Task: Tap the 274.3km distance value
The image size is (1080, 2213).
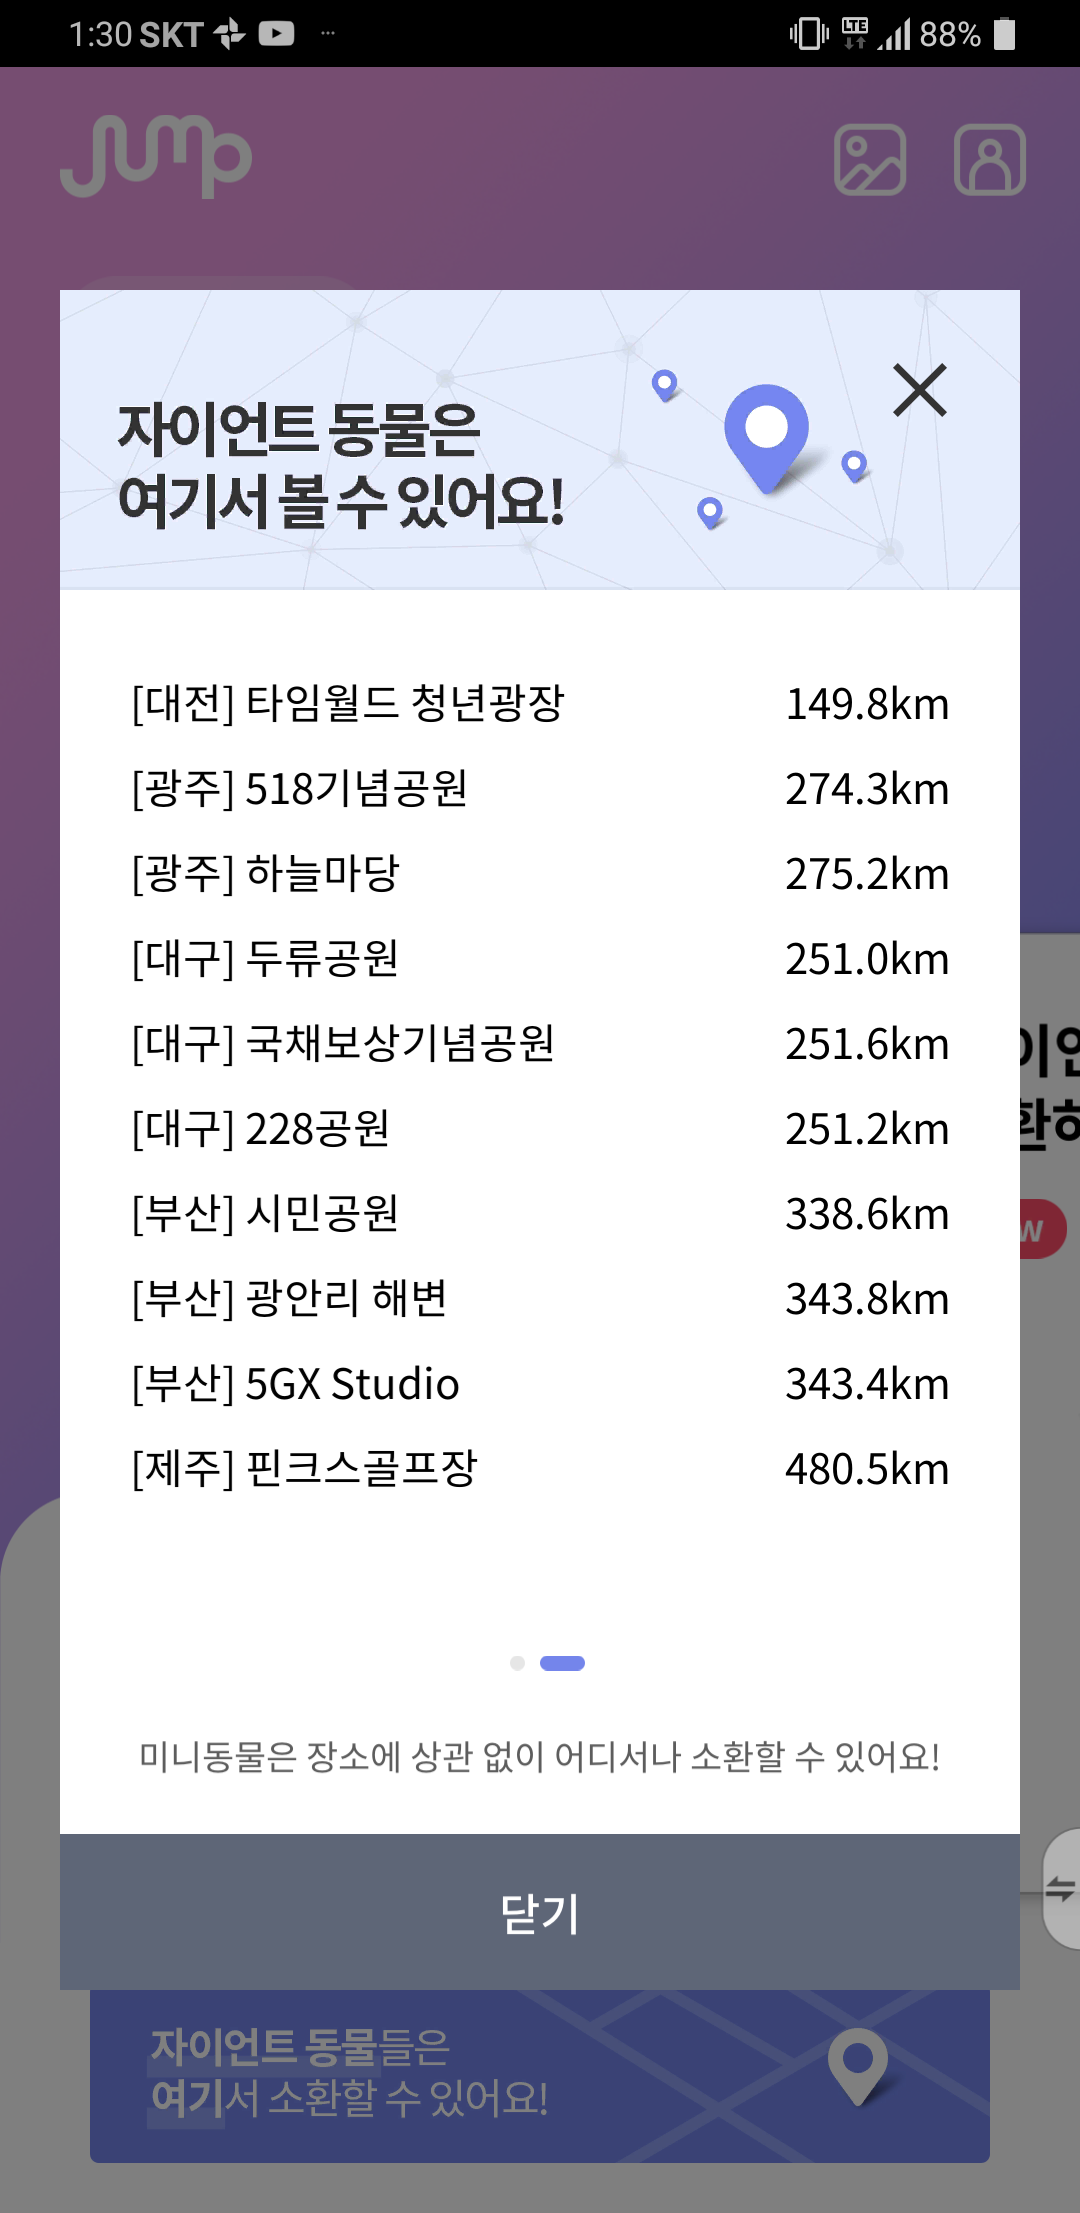Action: coord(867,789)
